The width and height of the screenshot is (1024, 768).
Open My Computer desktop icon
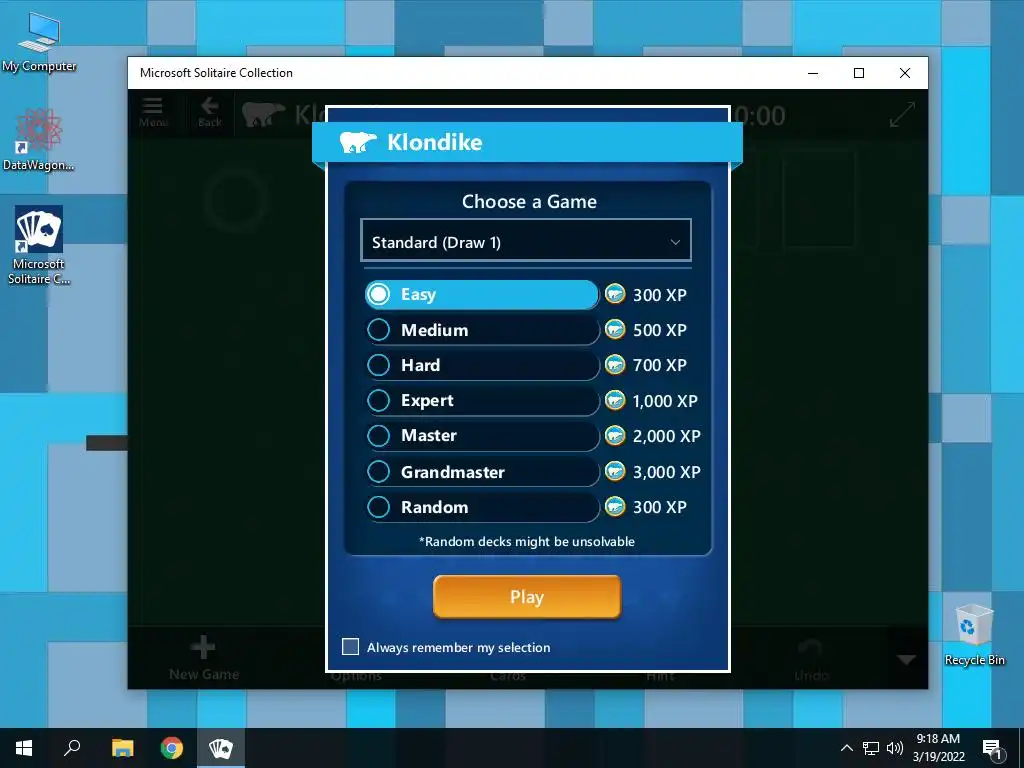tap(39, 42)
